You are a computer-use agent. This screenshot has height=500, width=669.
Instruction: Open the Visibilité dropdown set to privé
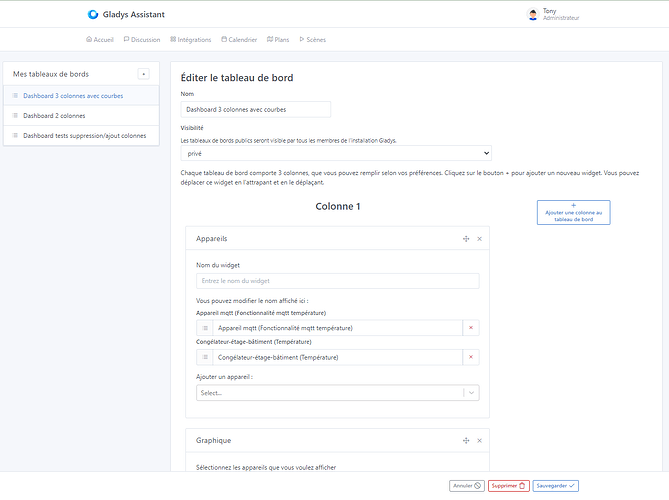tap(336, 154)
